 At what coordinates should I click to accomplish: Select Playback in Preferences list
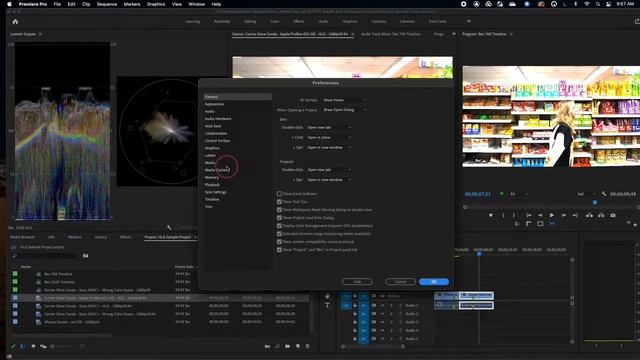pos(212,184)
